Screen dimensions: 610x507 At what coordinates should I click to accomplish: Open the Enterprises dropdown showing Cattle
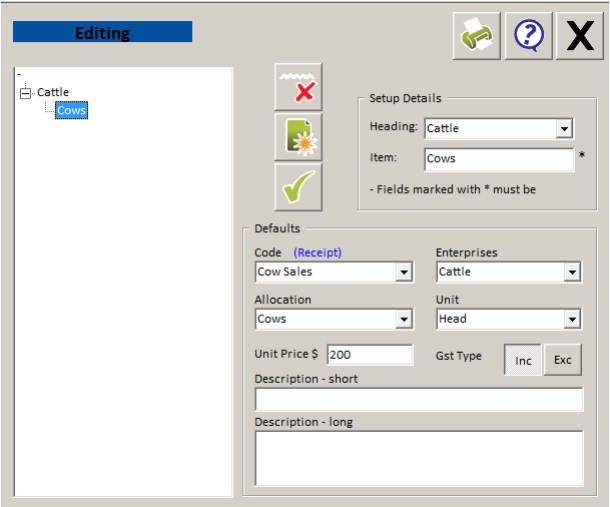tap(572, 272)
